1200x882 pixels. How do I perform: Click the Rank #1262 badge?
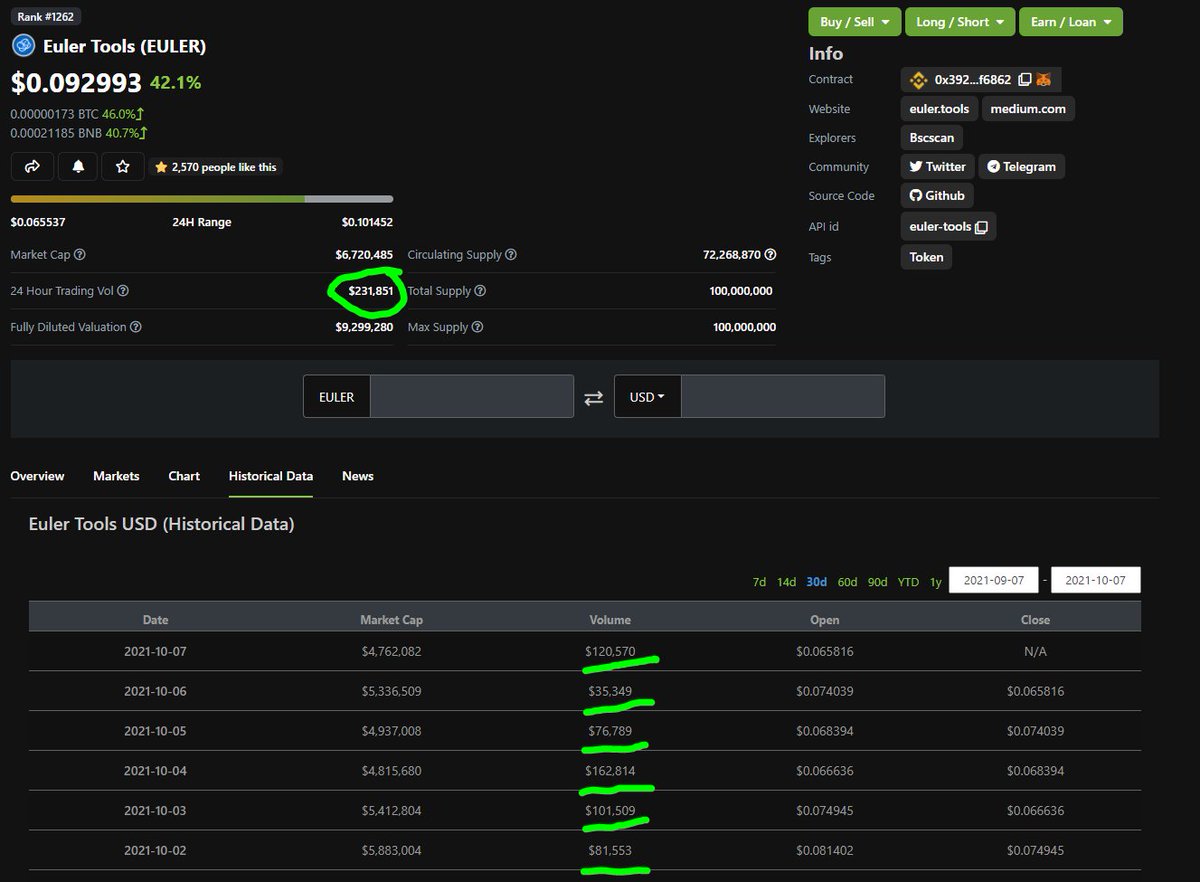point(46,17)
